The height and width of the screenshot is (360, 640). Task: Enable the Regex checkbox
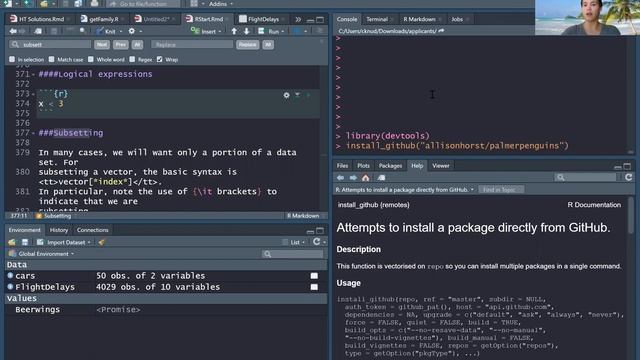point(132,60)
